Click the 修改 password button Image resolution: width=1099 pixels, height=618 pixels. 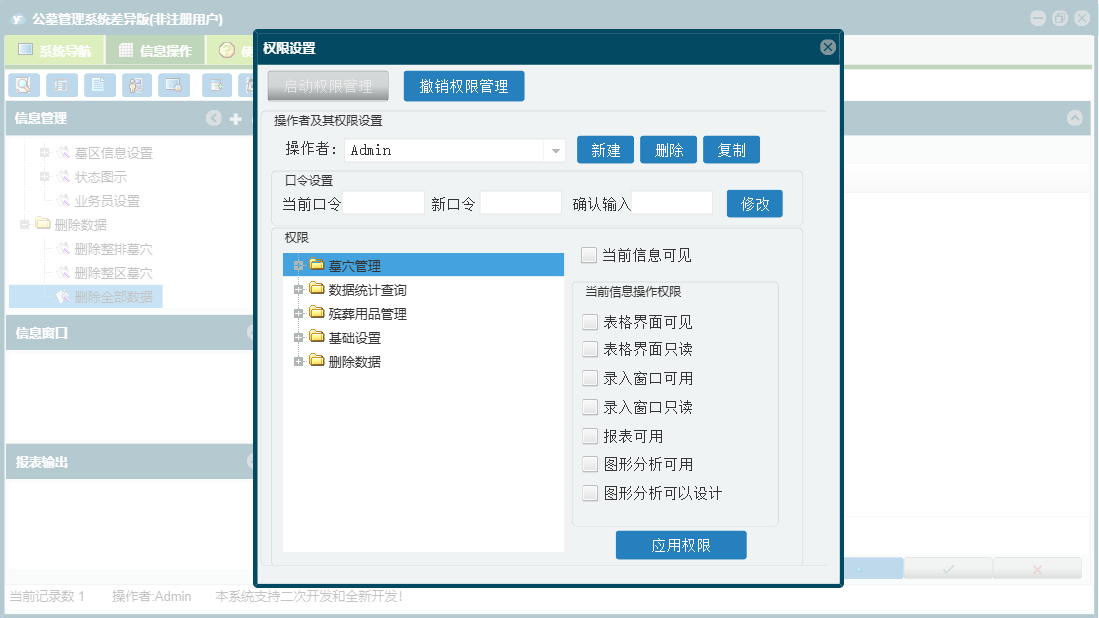coord(755,204)
